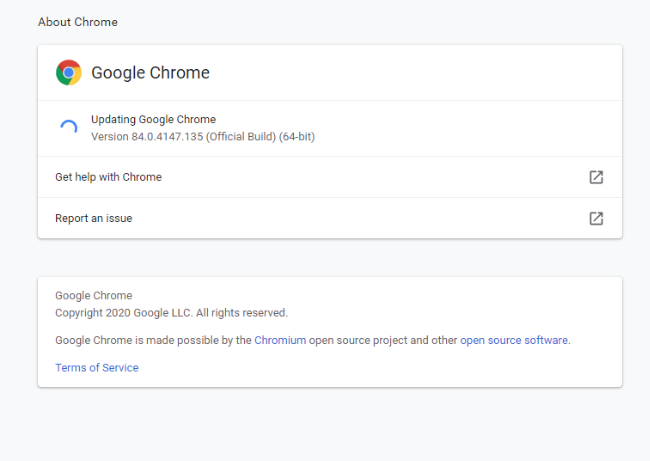Select the Get help with Chrome row

330,177
